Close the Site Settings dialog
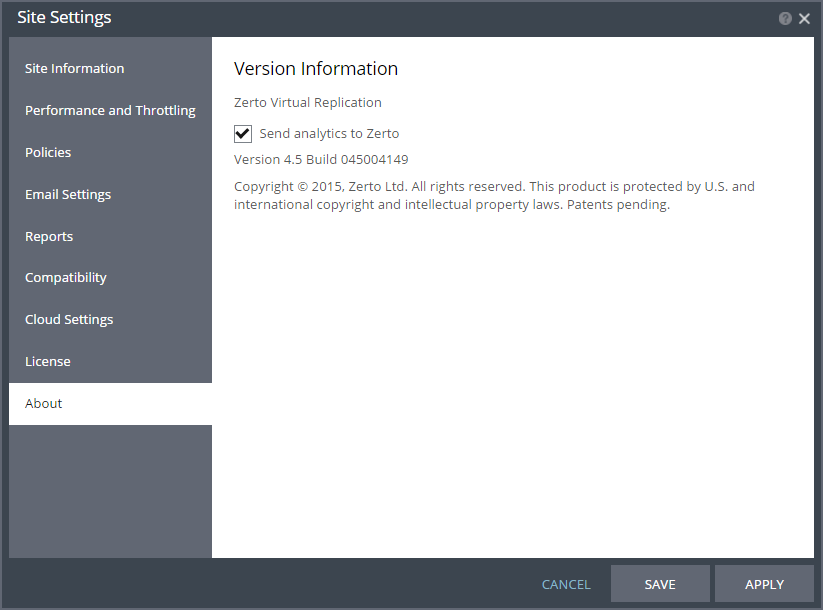 [804, 19]
